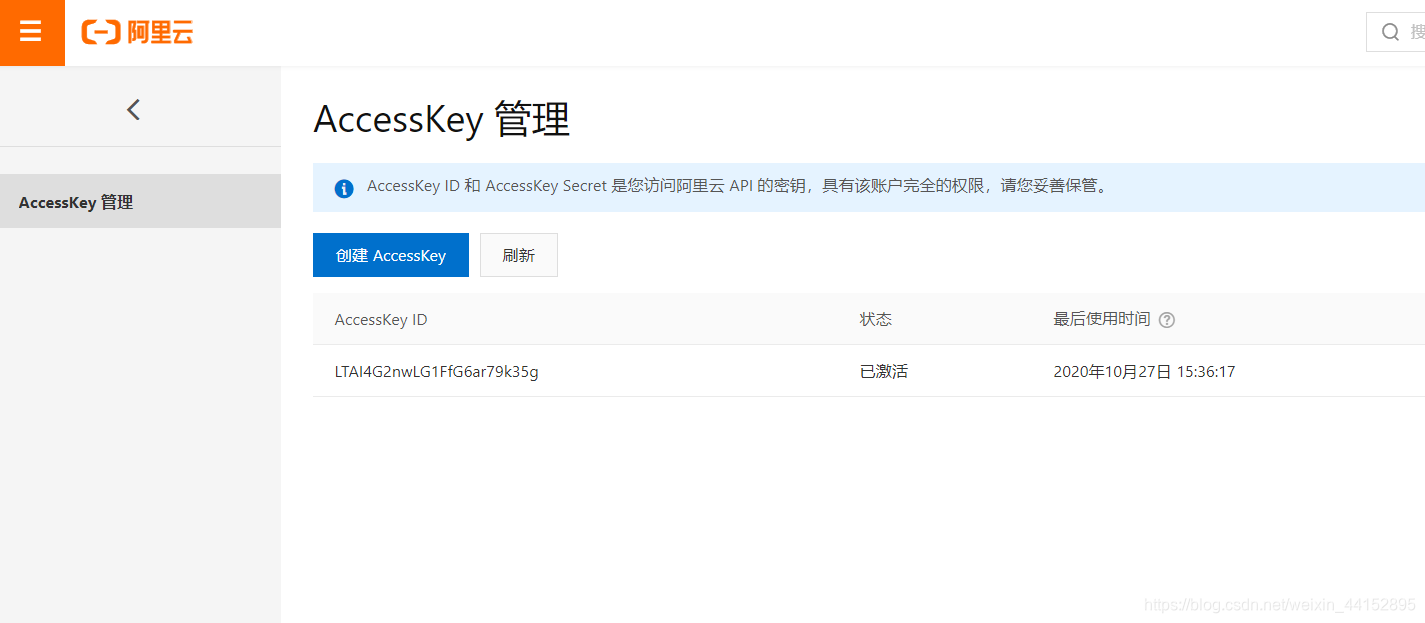This screenshot has width=1425, height=623.
Task: Click the 创建 AccessKey button
Action: 391,255
